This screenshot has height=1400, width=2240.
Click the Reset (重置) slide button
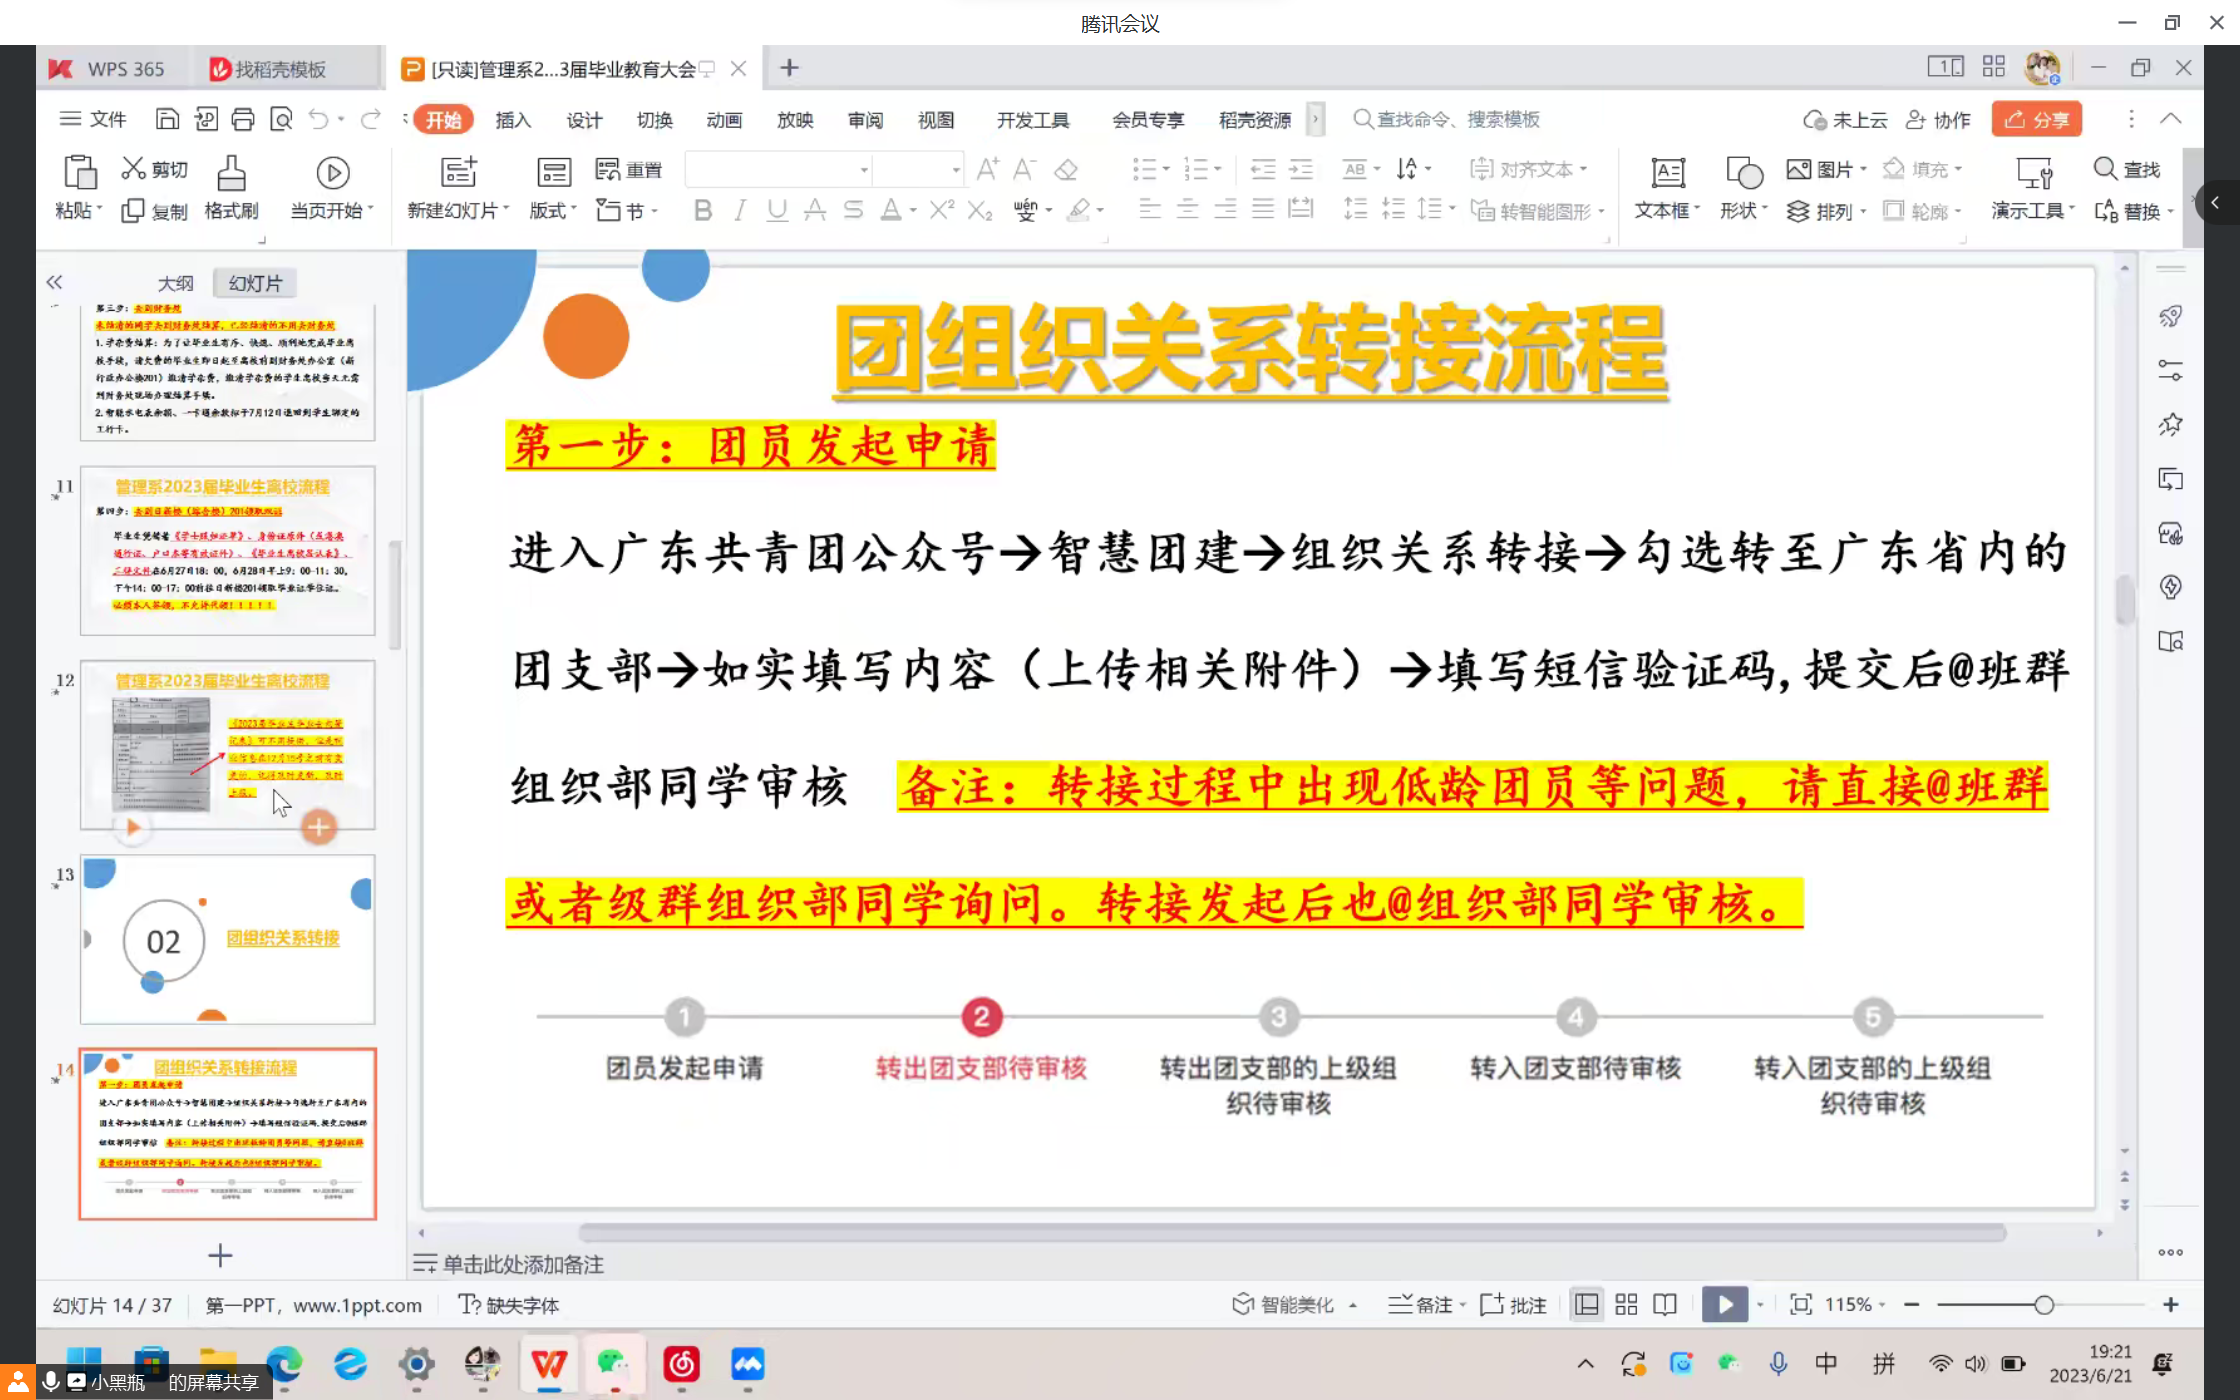coord(628,169)
